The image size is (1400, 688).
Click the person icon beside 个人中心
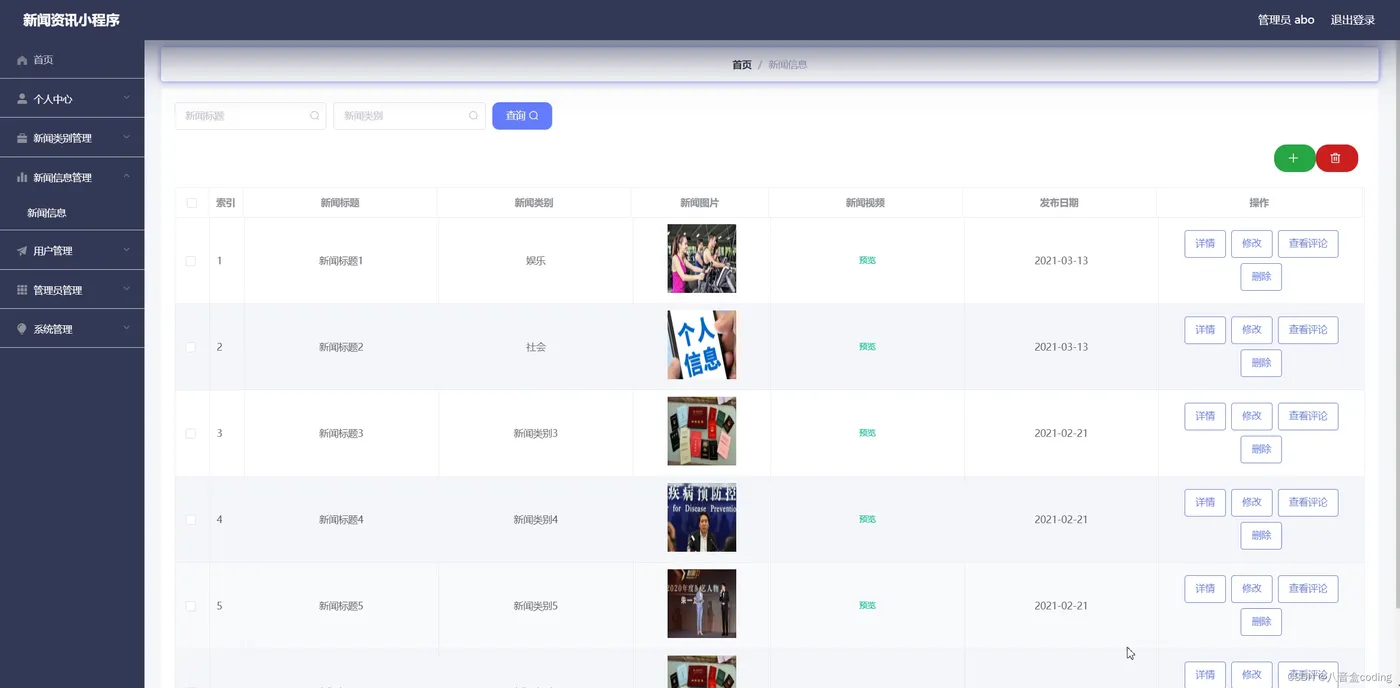point(22,99)
